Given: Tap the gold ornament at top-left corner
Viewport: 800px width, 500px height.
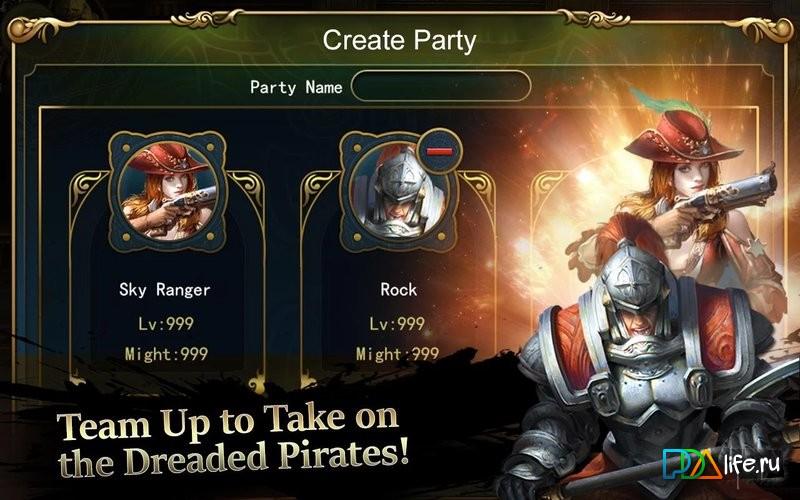Looking at the screenshot, I should coord(31,30).
